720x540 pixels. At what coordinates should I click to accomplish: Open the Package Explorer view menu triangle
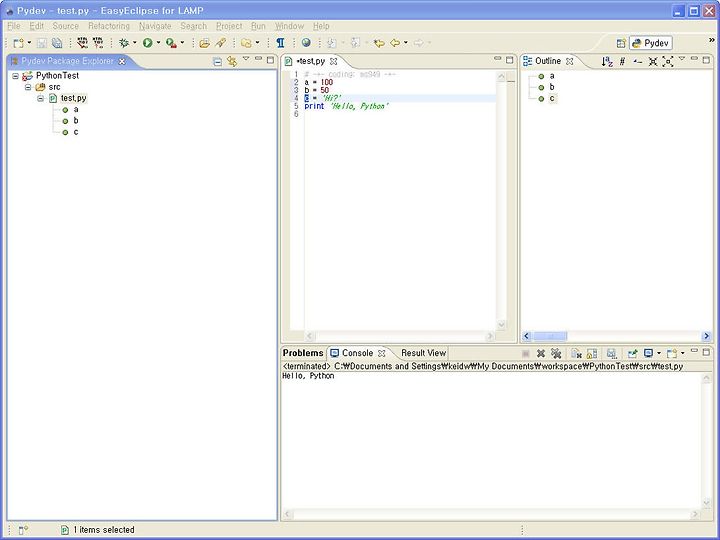(246, 59)
